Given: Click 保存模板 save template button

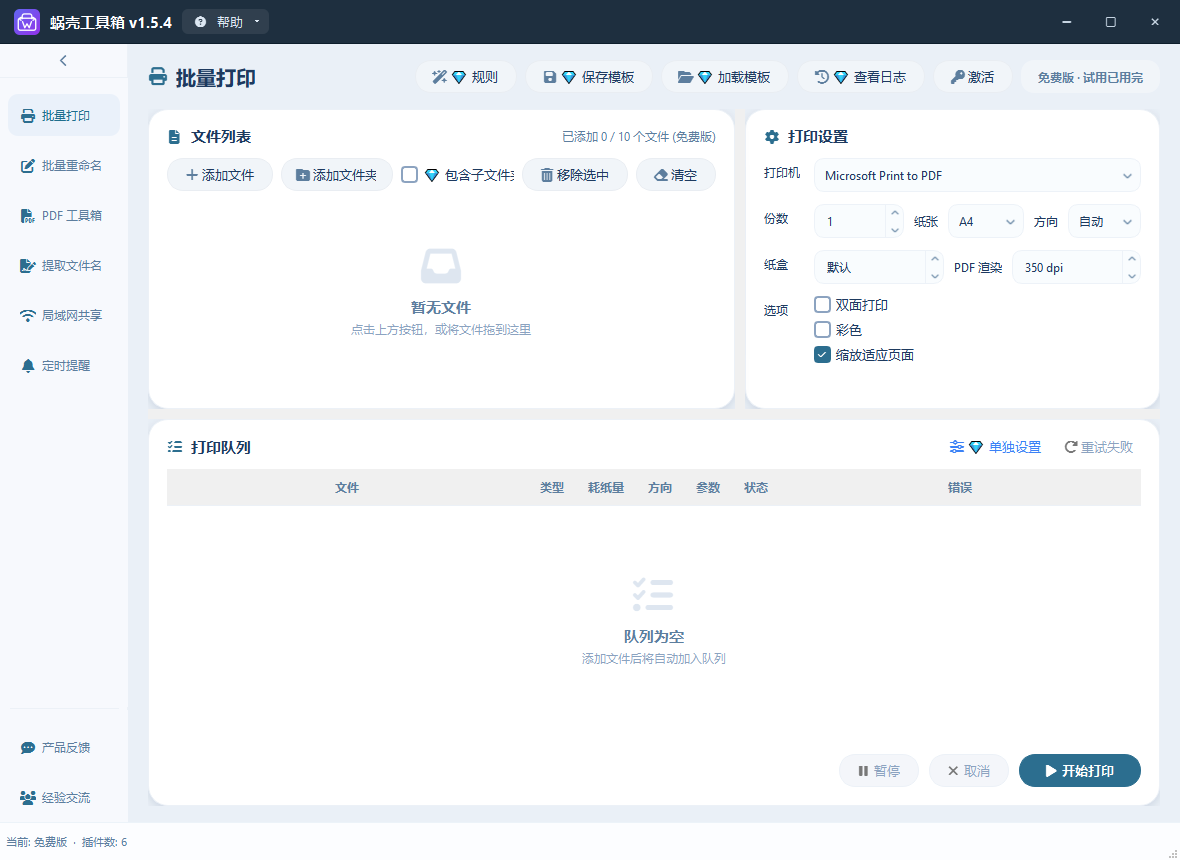Looking at the screenshot, I should pos(588,77).
